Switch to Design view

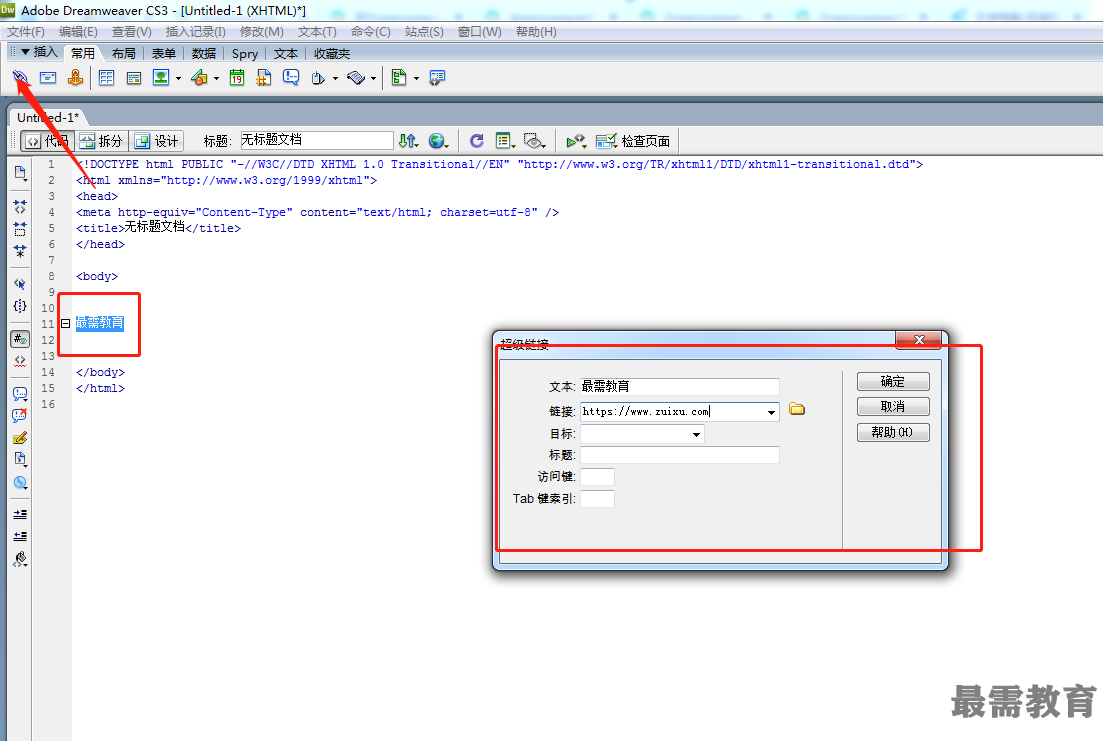pos(157,141)
